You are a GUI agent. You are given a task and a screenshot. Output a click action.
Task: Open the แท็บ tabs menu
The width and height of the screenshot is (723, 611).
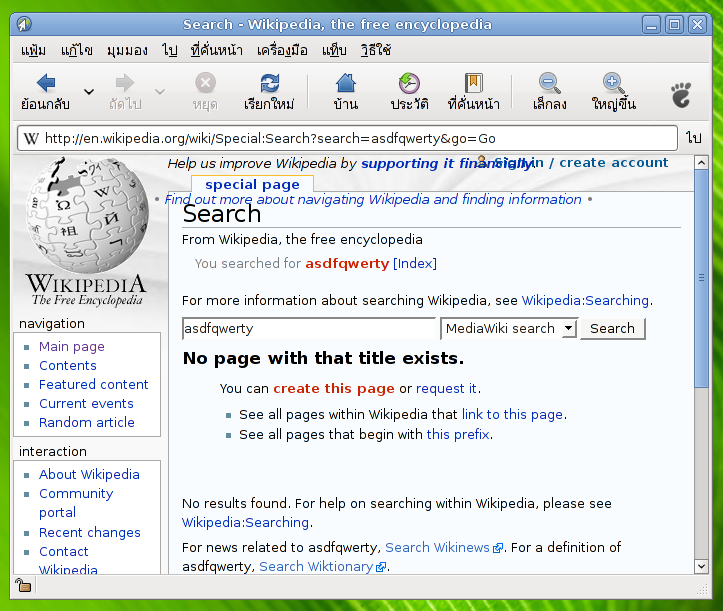coord(334,50)
